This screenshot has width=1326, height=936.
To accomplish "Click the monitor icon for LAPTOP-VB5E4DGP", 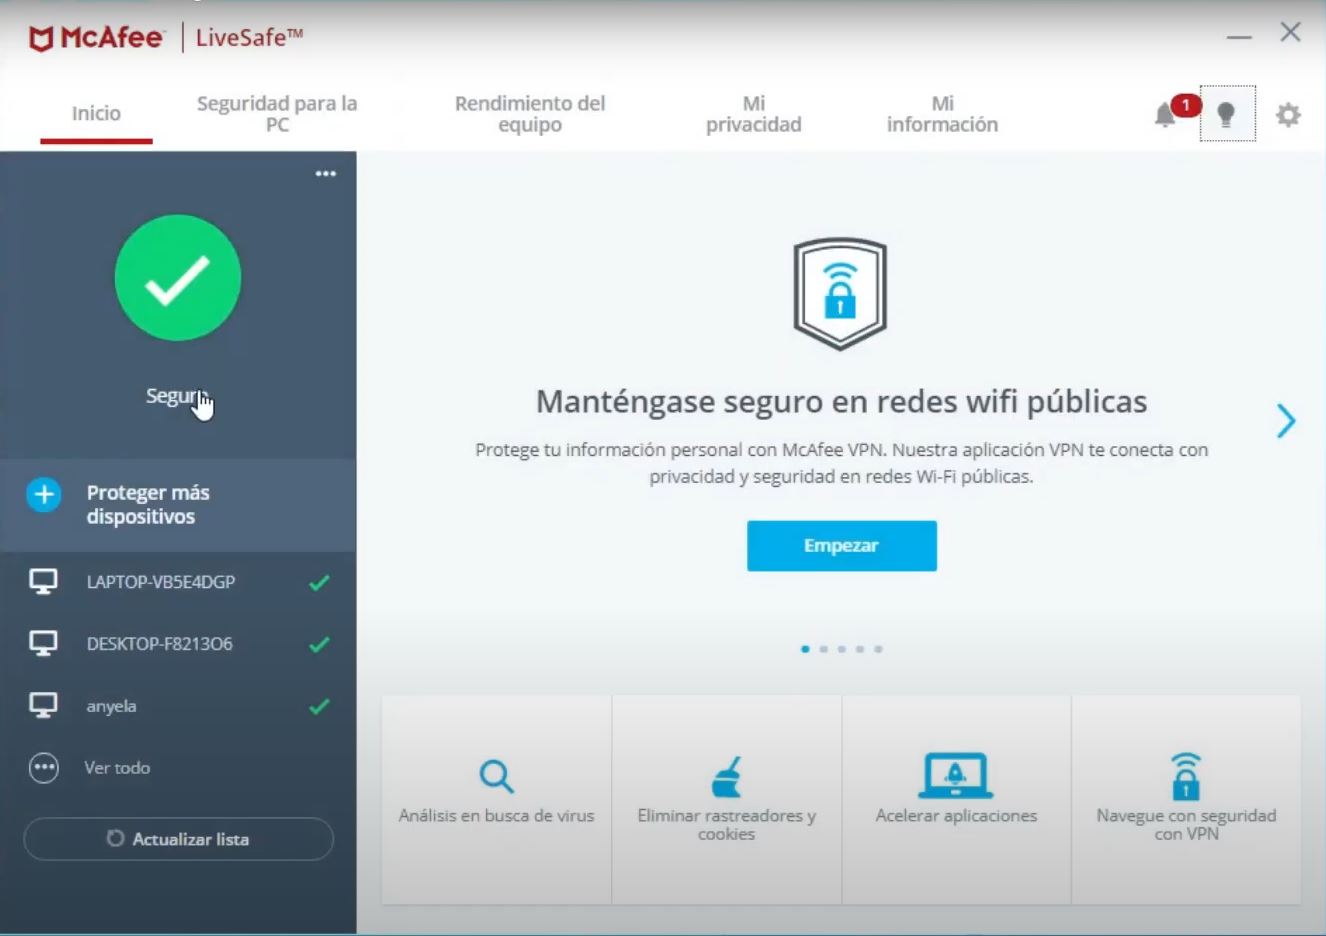I will (43, 582).
